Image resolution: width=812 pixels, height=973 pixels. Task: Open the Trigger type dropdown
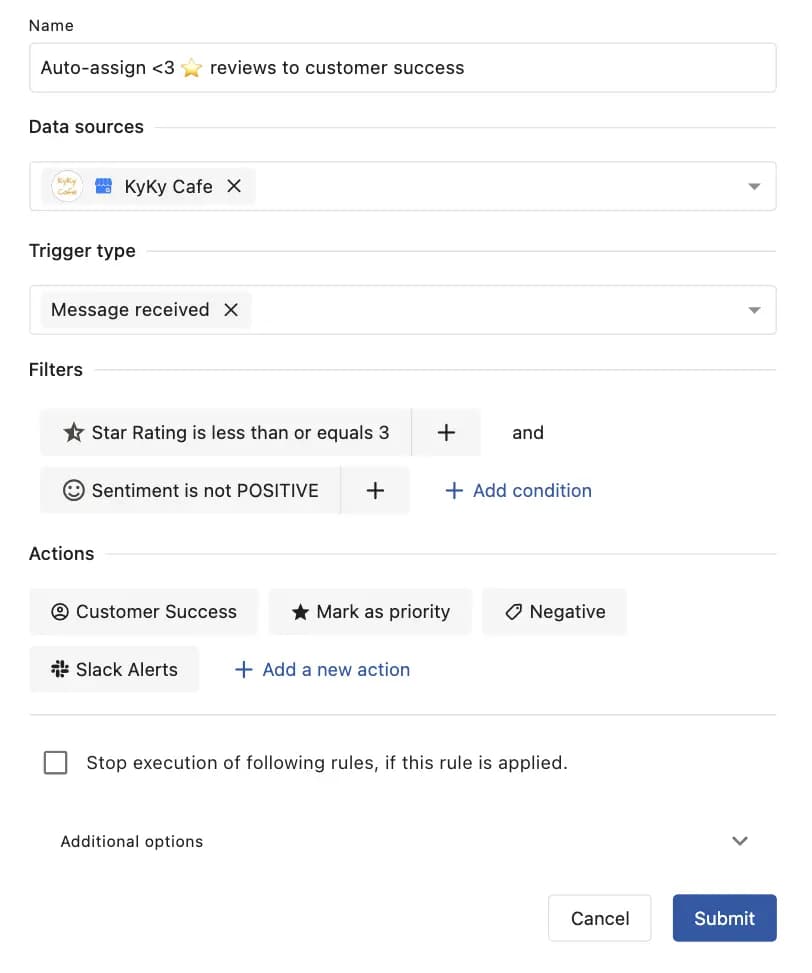[x=754, y=310]
